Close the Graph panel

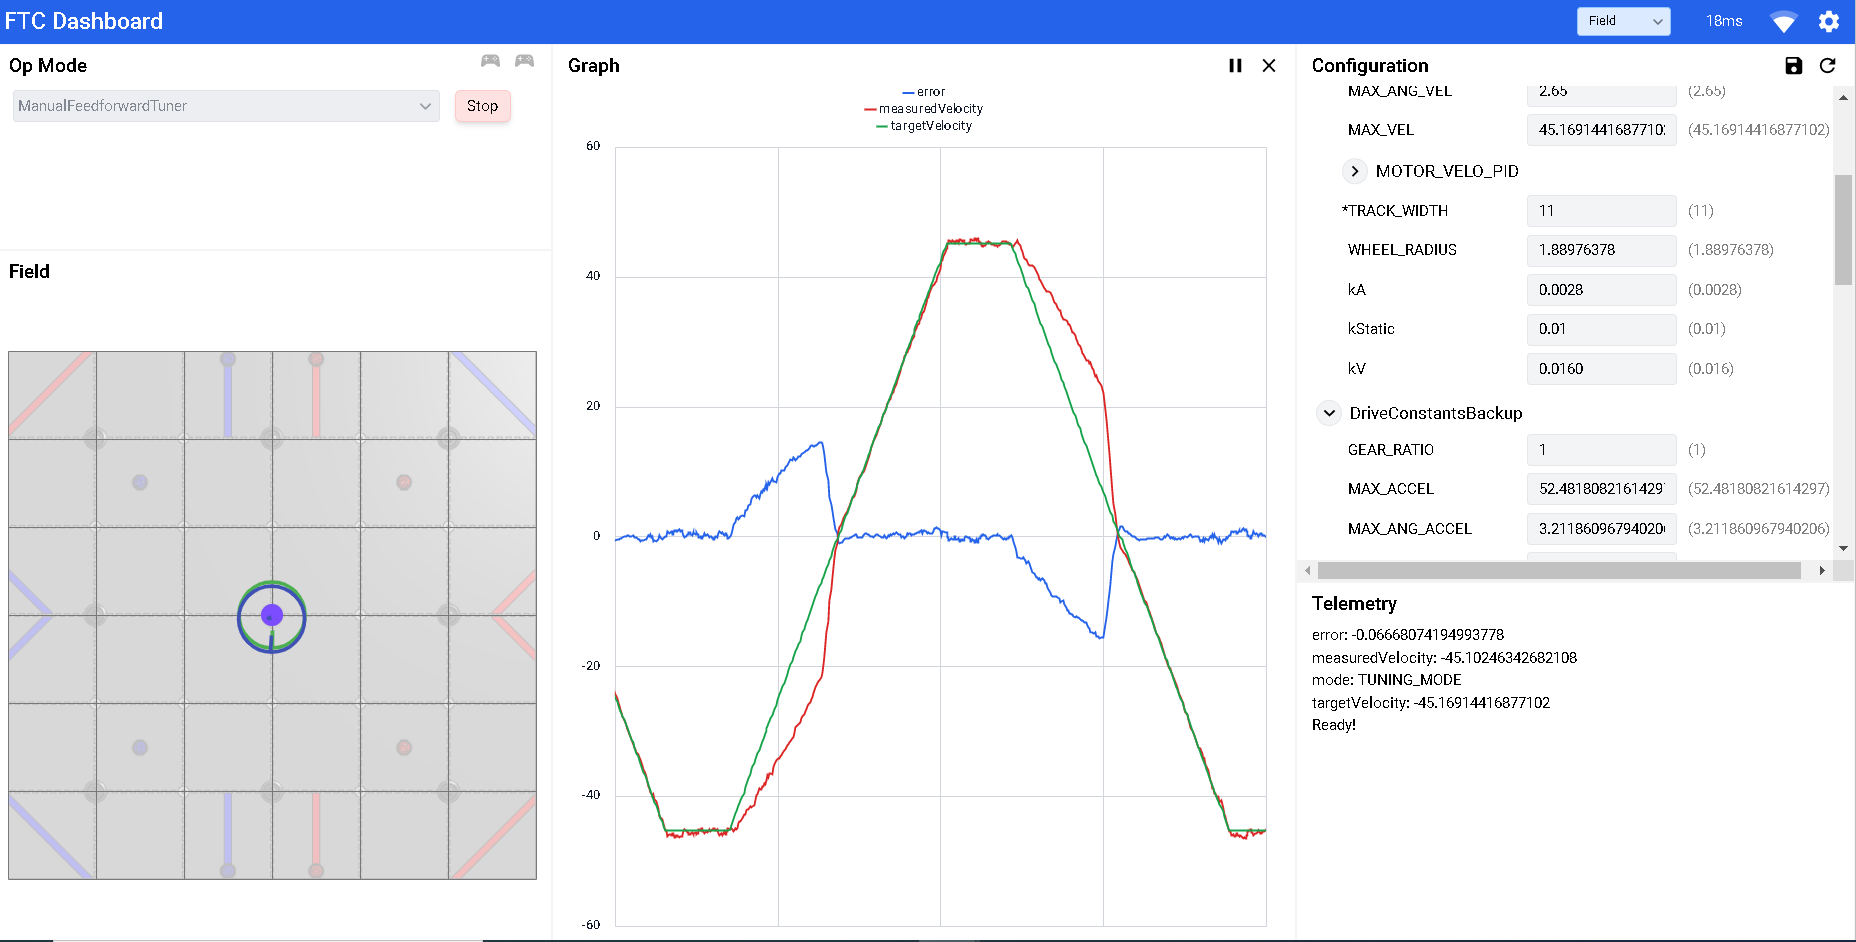click(1268, 65)
